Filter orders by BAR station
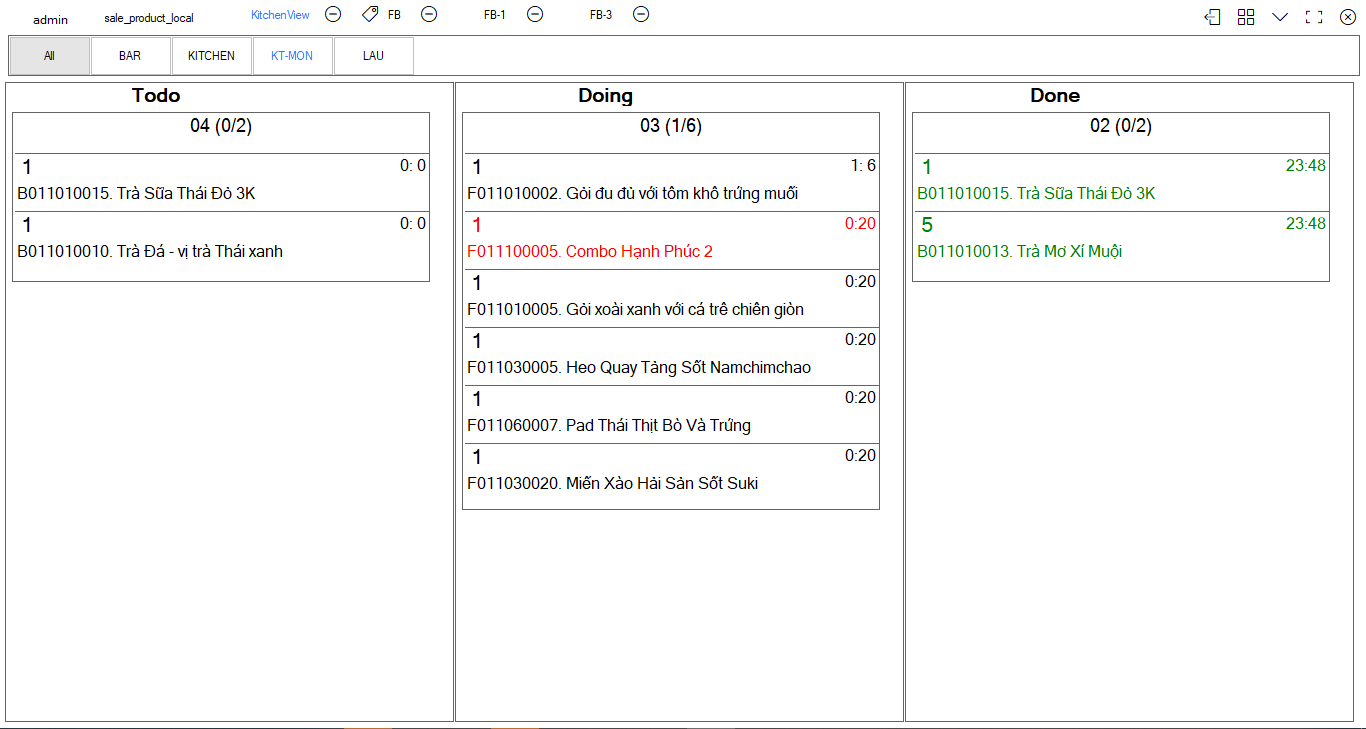 [130, 56]
